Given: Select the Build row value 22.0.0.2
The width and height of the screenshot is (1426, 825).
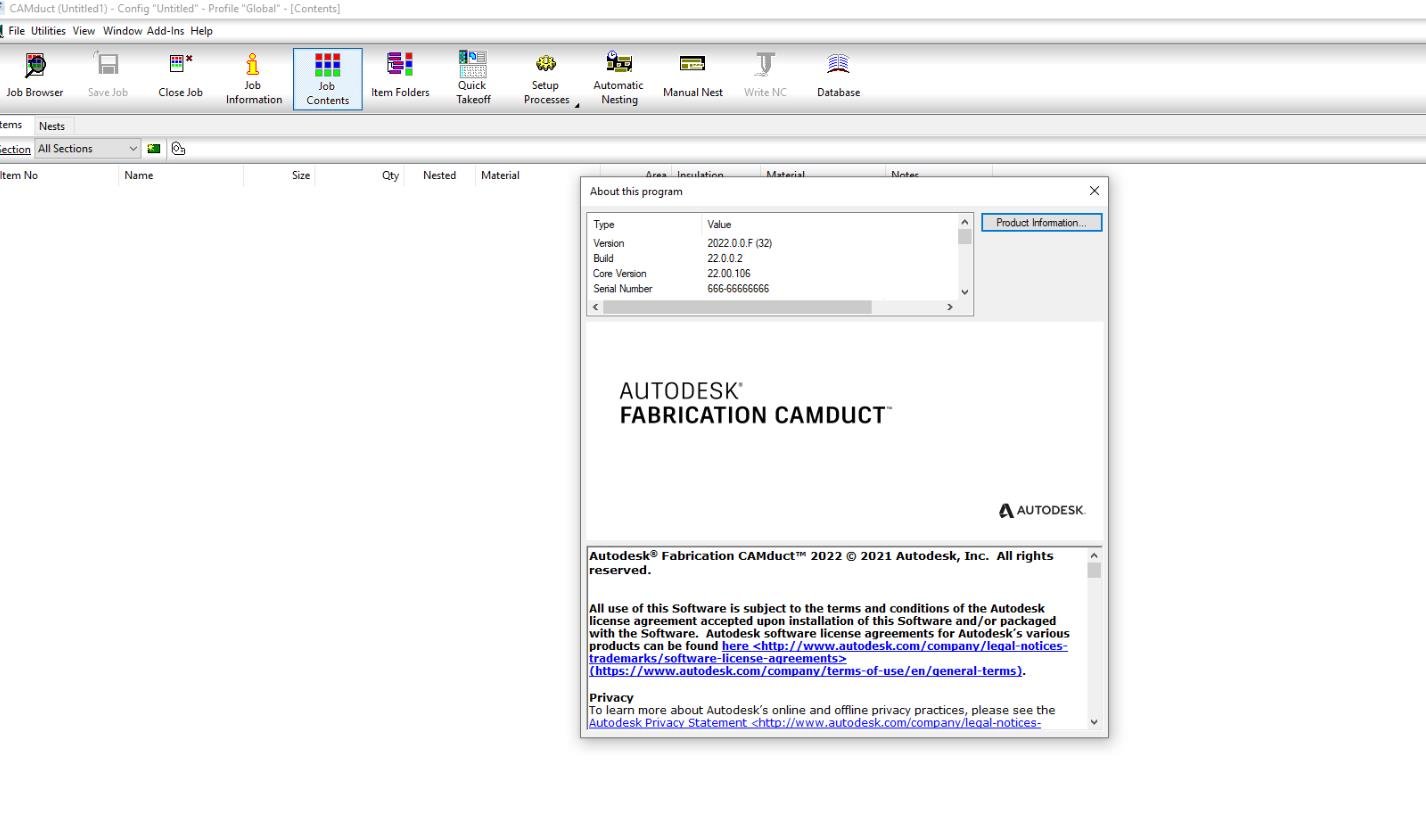Looking at the screenshot, I should click(x=724, y=258).
